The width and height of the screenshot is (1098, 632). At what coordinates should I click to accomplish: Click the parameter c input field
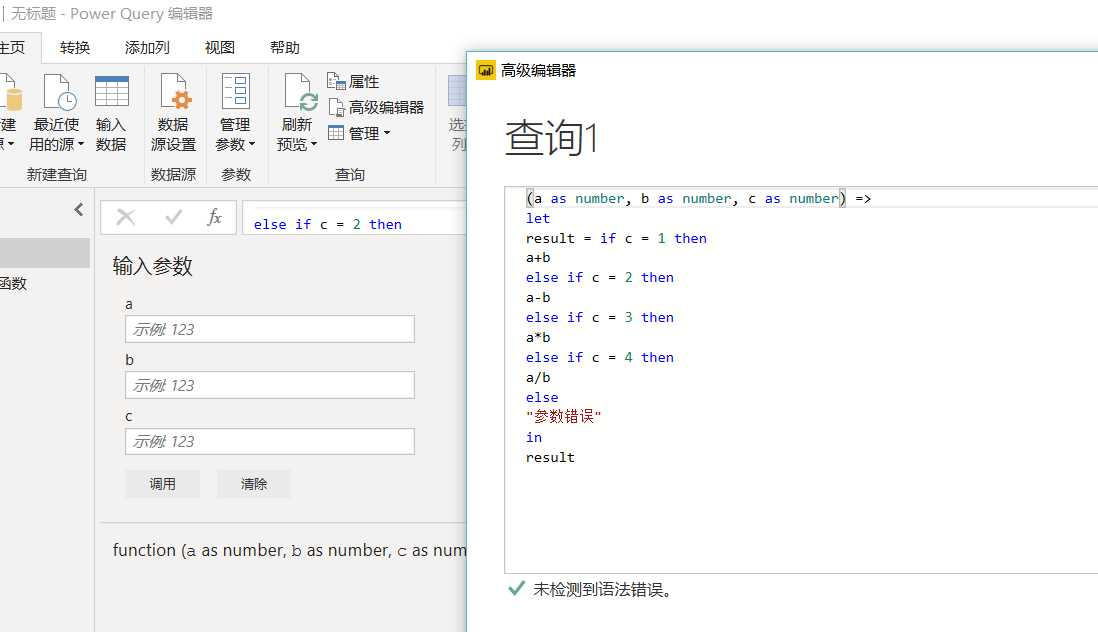[270, 442]
